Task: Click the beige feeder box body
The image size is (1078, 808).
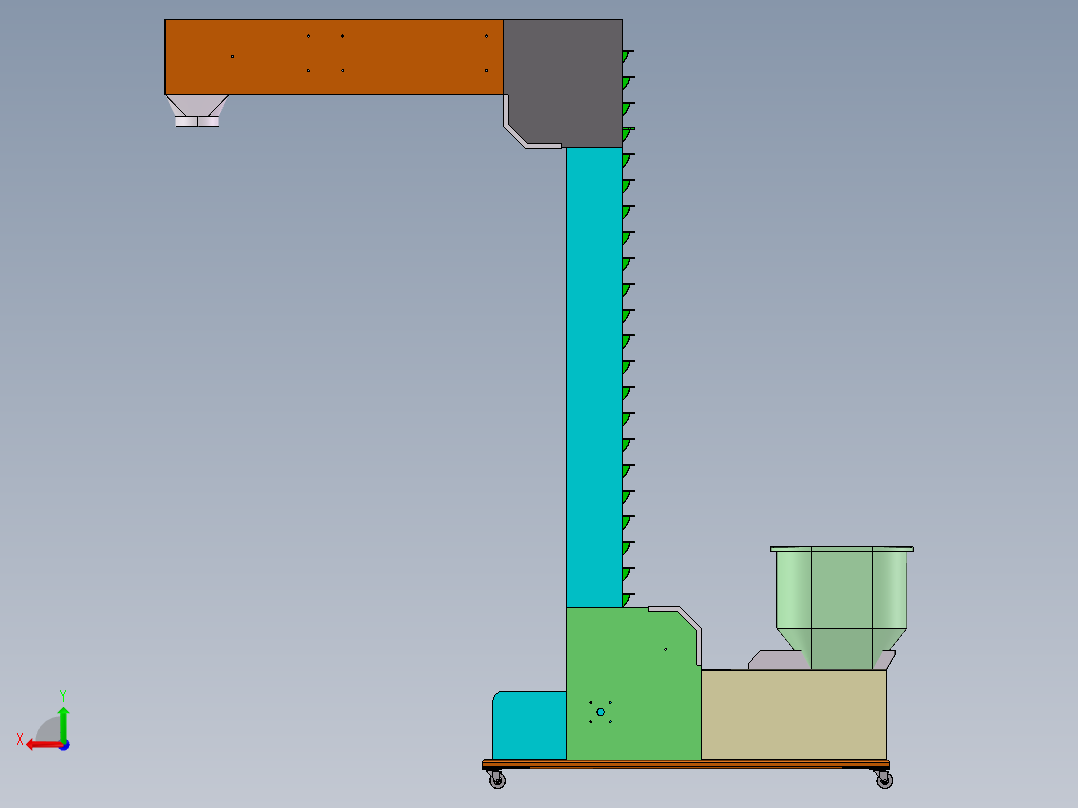Action: pyautogui.click(x=794, y=715)
